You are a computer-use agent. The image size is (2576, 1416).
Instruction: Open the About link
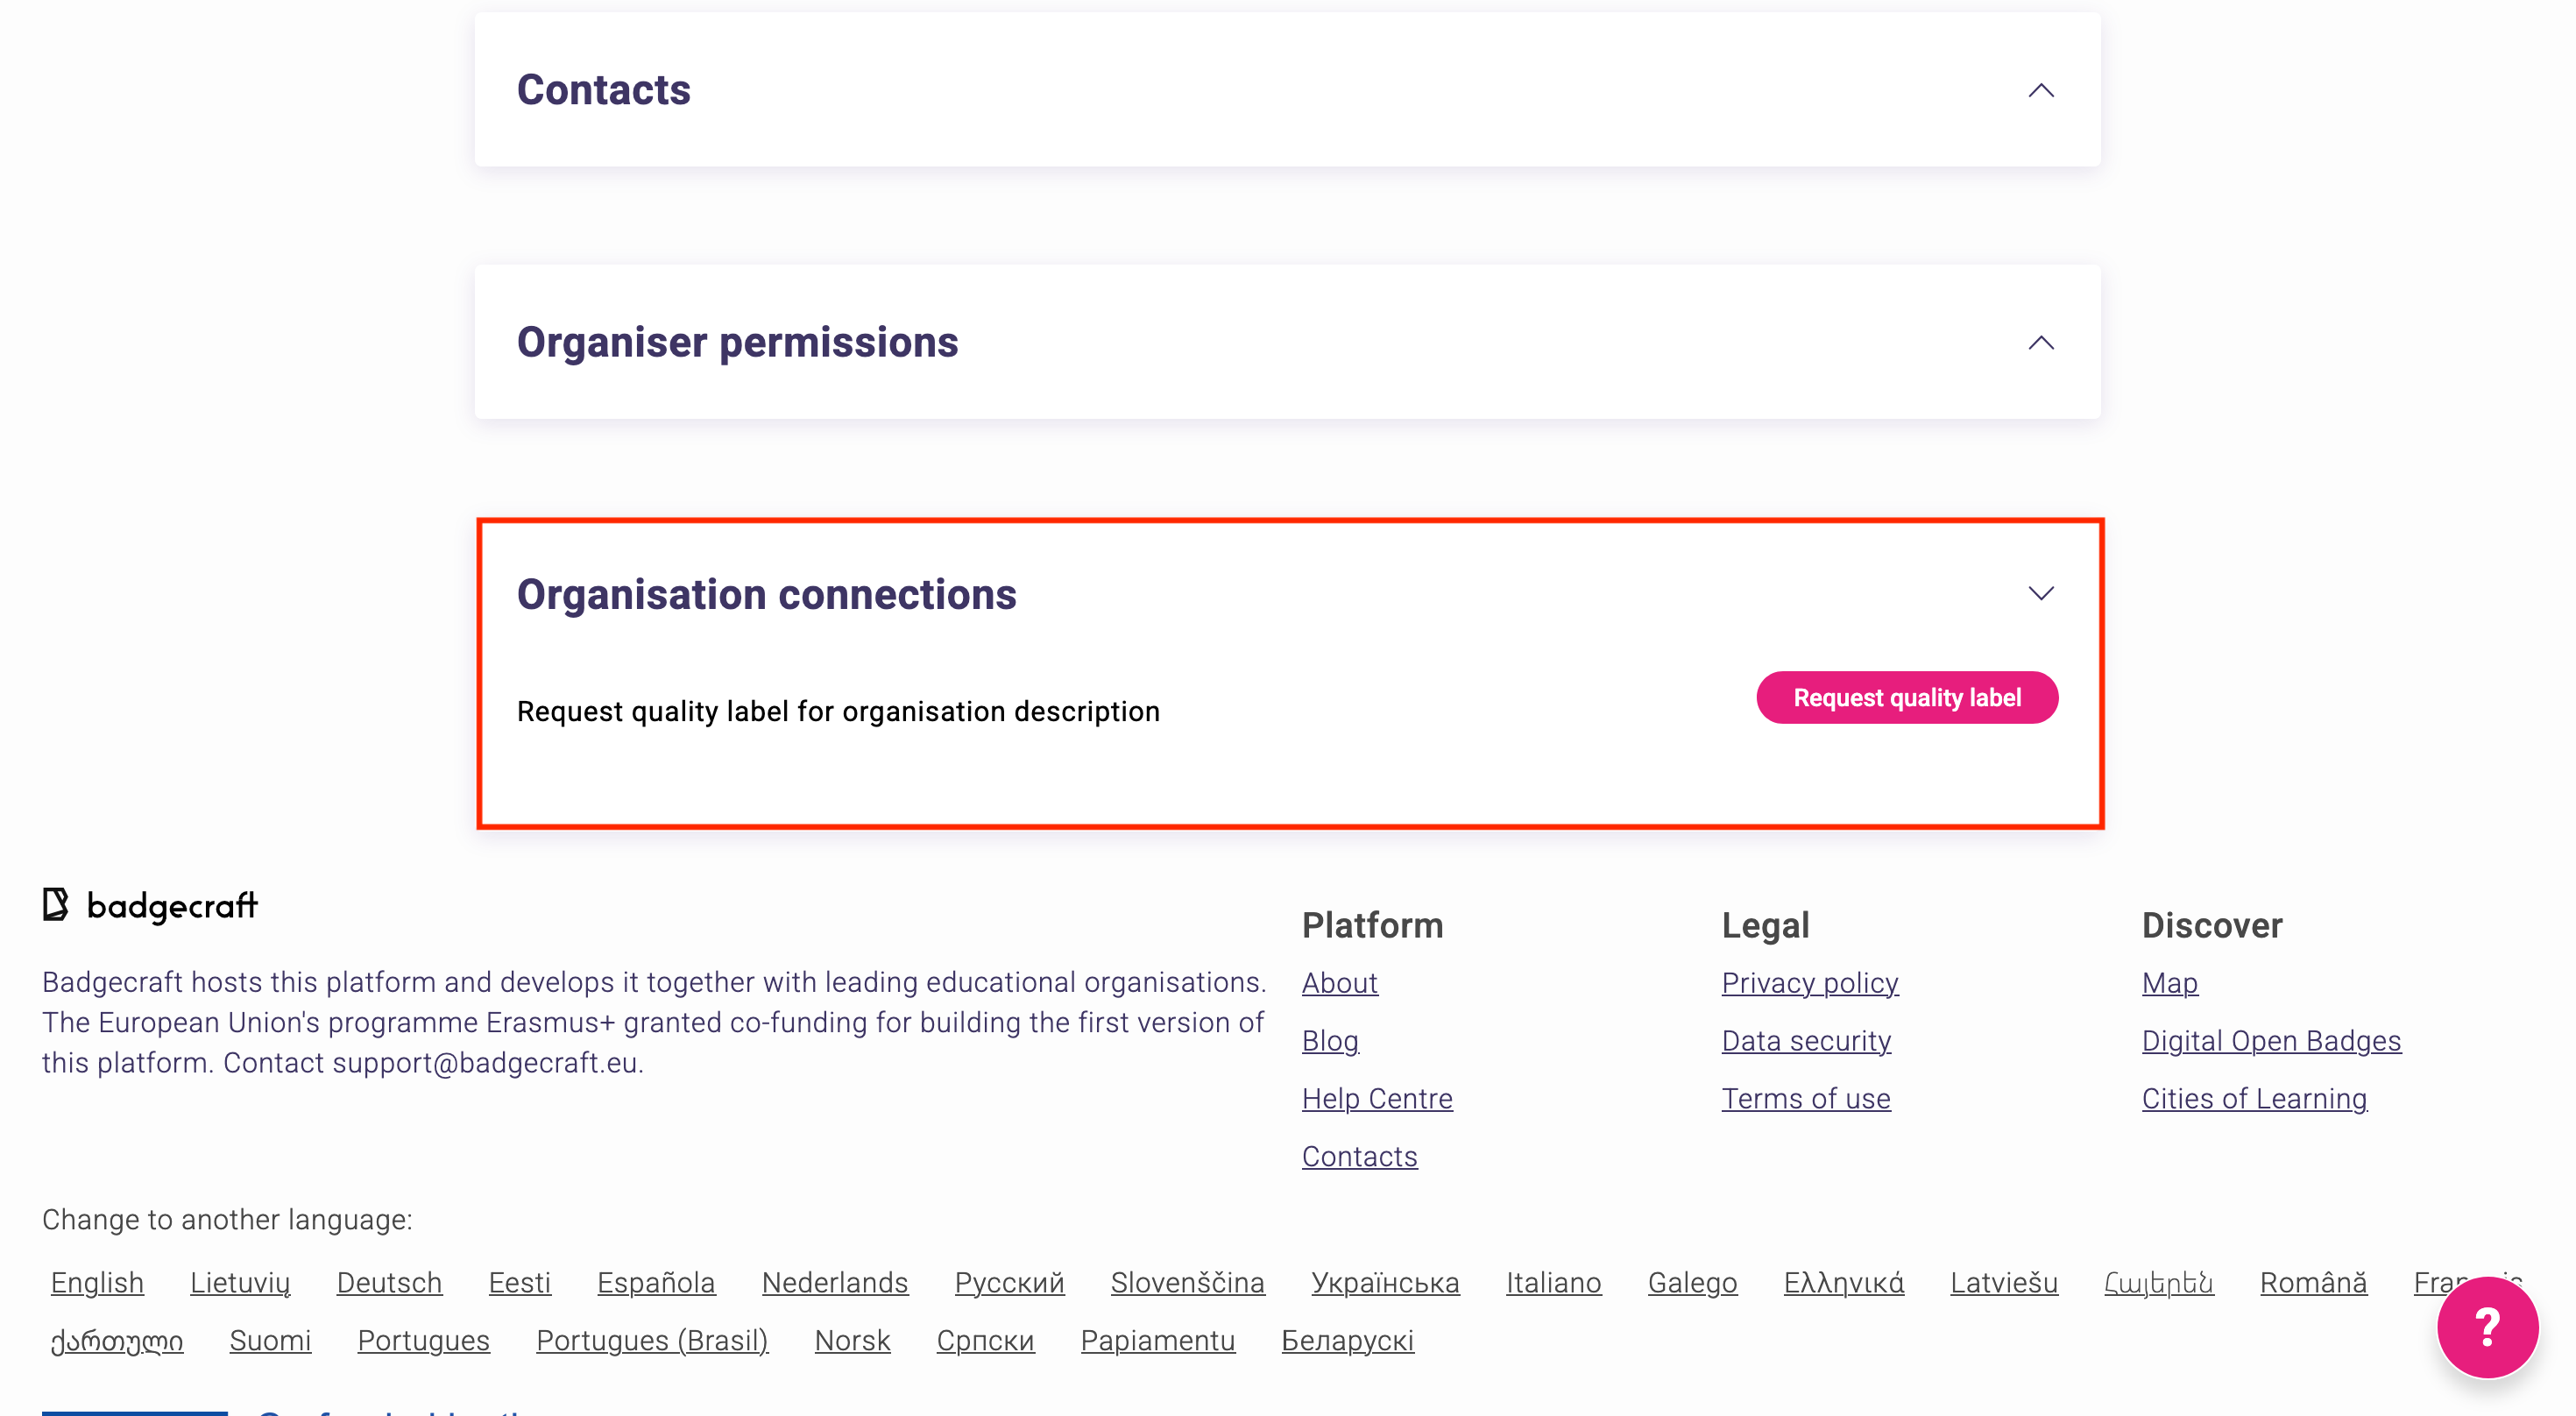click(x=1339, y=983)
